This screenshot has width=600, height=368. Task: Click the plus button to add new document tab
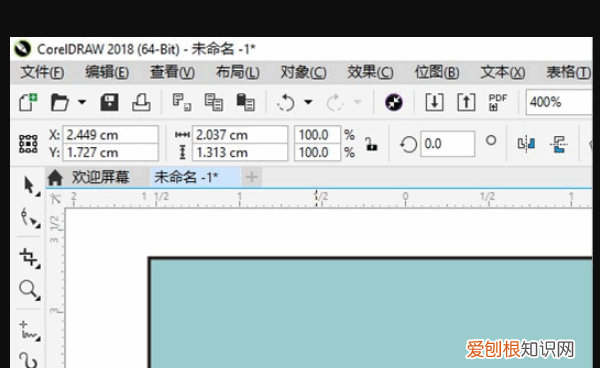click(251, 177)
